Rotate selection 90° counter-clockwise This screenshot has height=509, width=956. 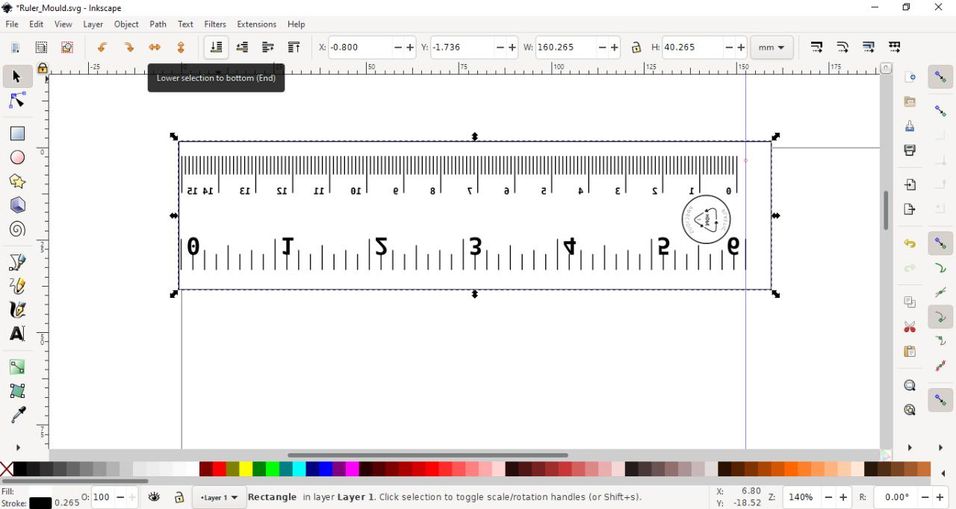click(102, 47)
